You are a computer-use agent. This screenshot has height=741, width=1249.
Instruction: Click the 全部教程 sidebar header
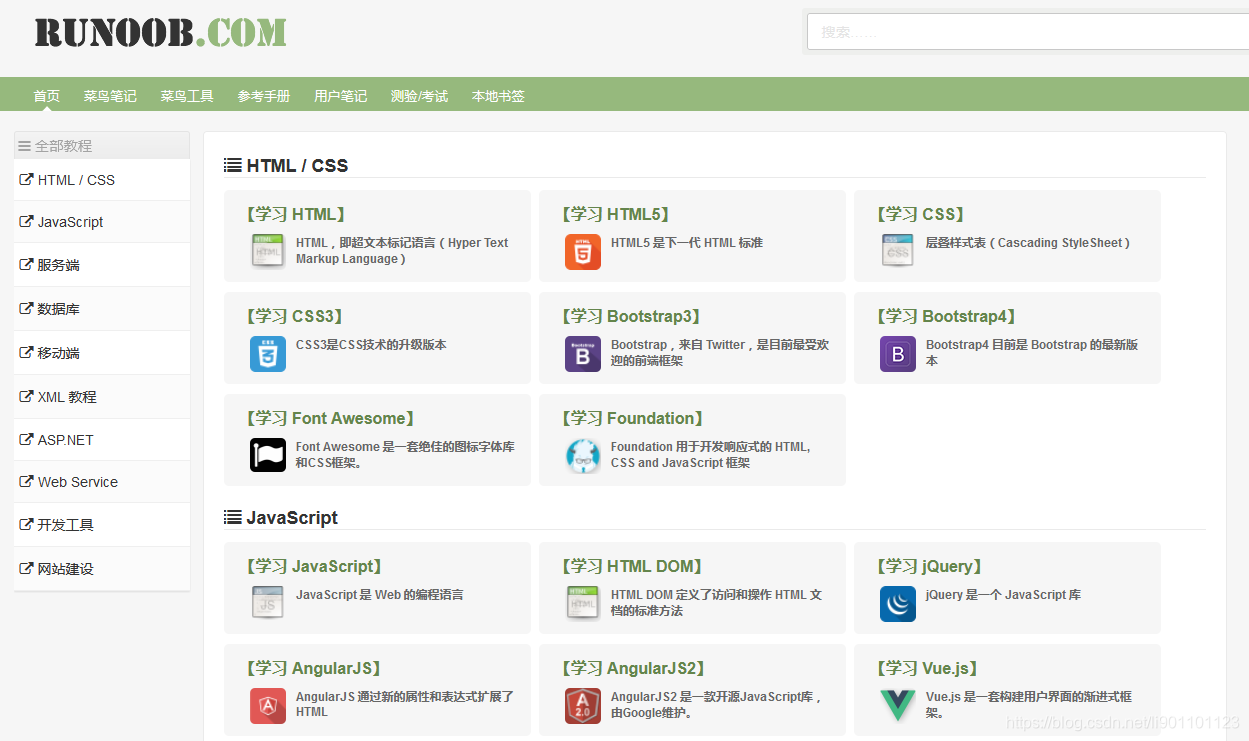tap(102, 145)
